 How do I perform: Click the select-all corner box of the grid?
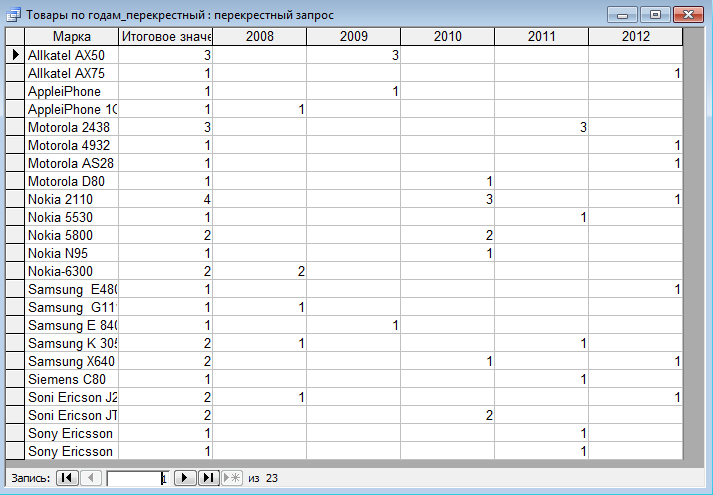(x=15, y=36)
